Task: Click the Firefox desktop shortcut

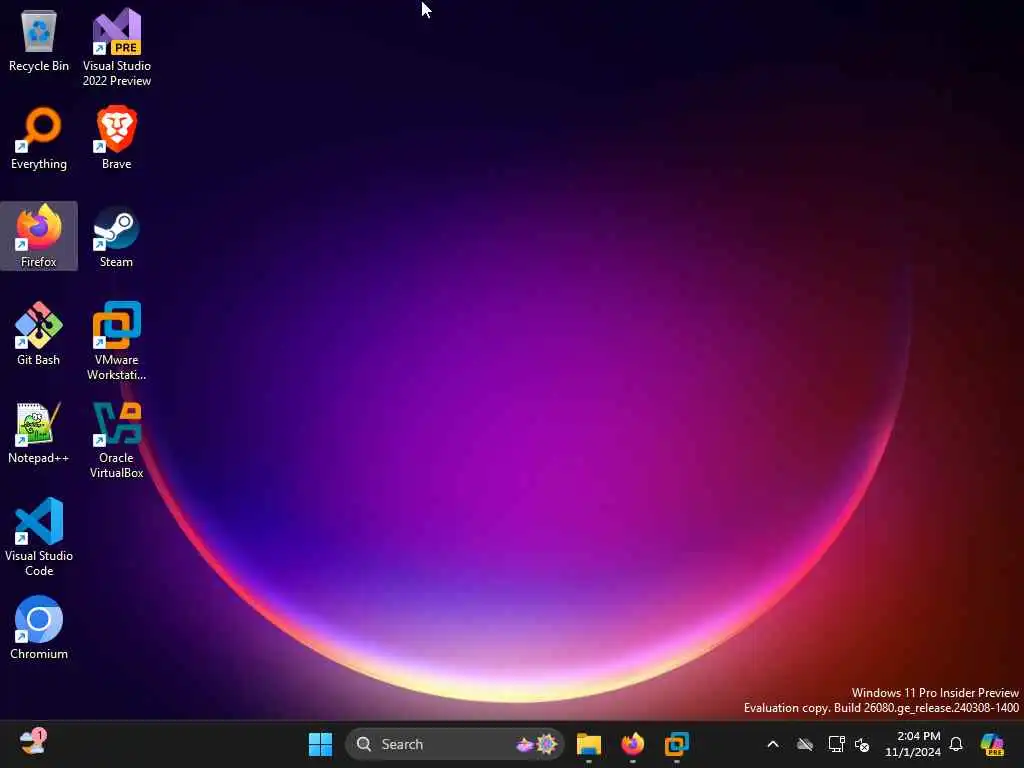Action: [39, 236]
